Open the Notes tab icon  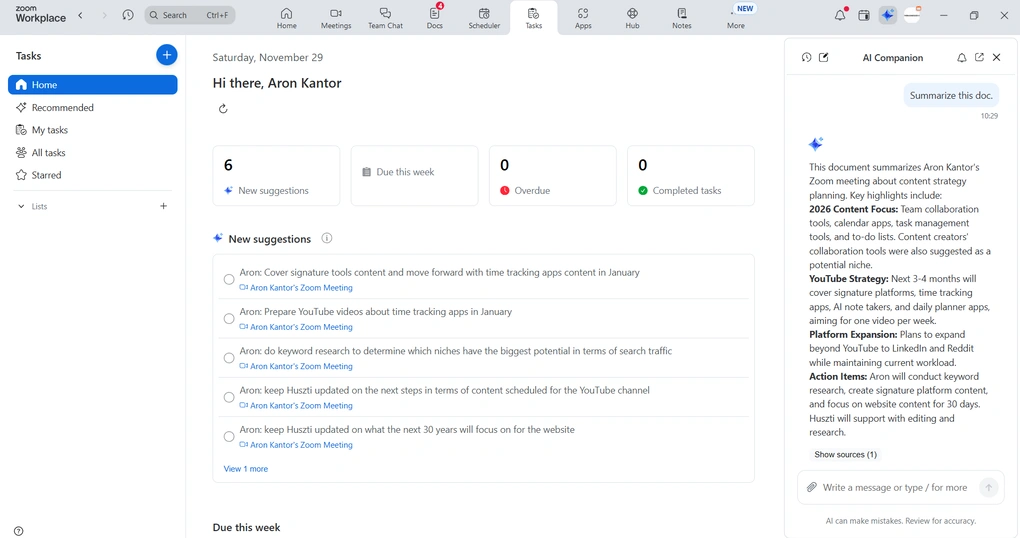682,18
